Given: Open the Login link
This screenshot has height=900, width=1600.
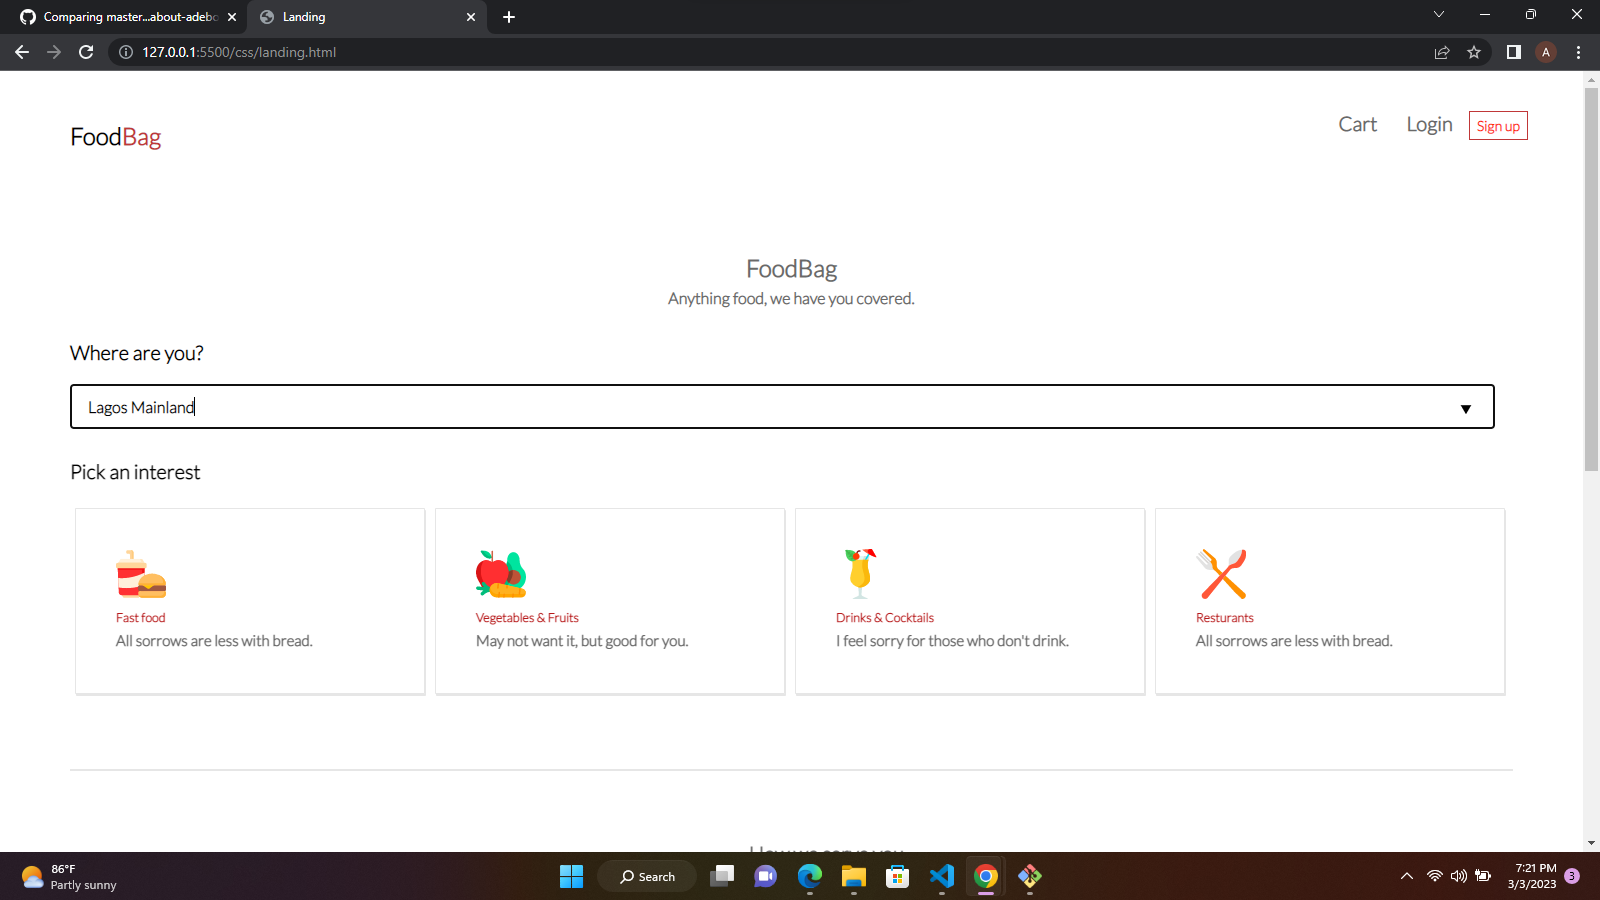Looking at the screenshot, I should point(1428,124).
